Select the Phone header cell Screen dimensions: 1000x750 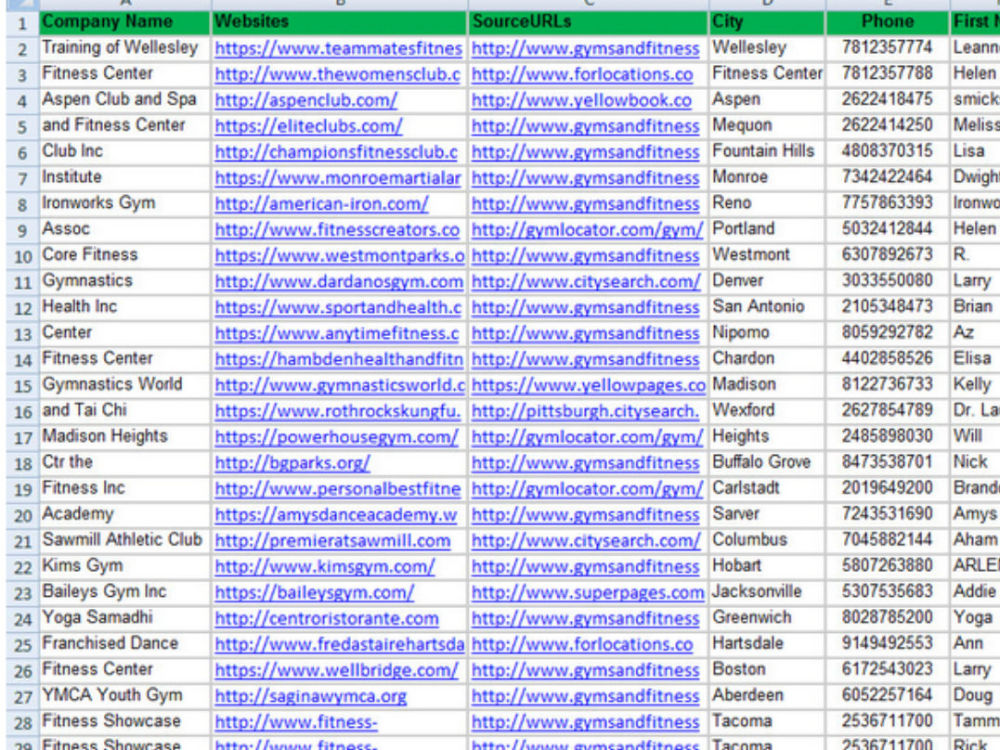click(x=888, y=22)
